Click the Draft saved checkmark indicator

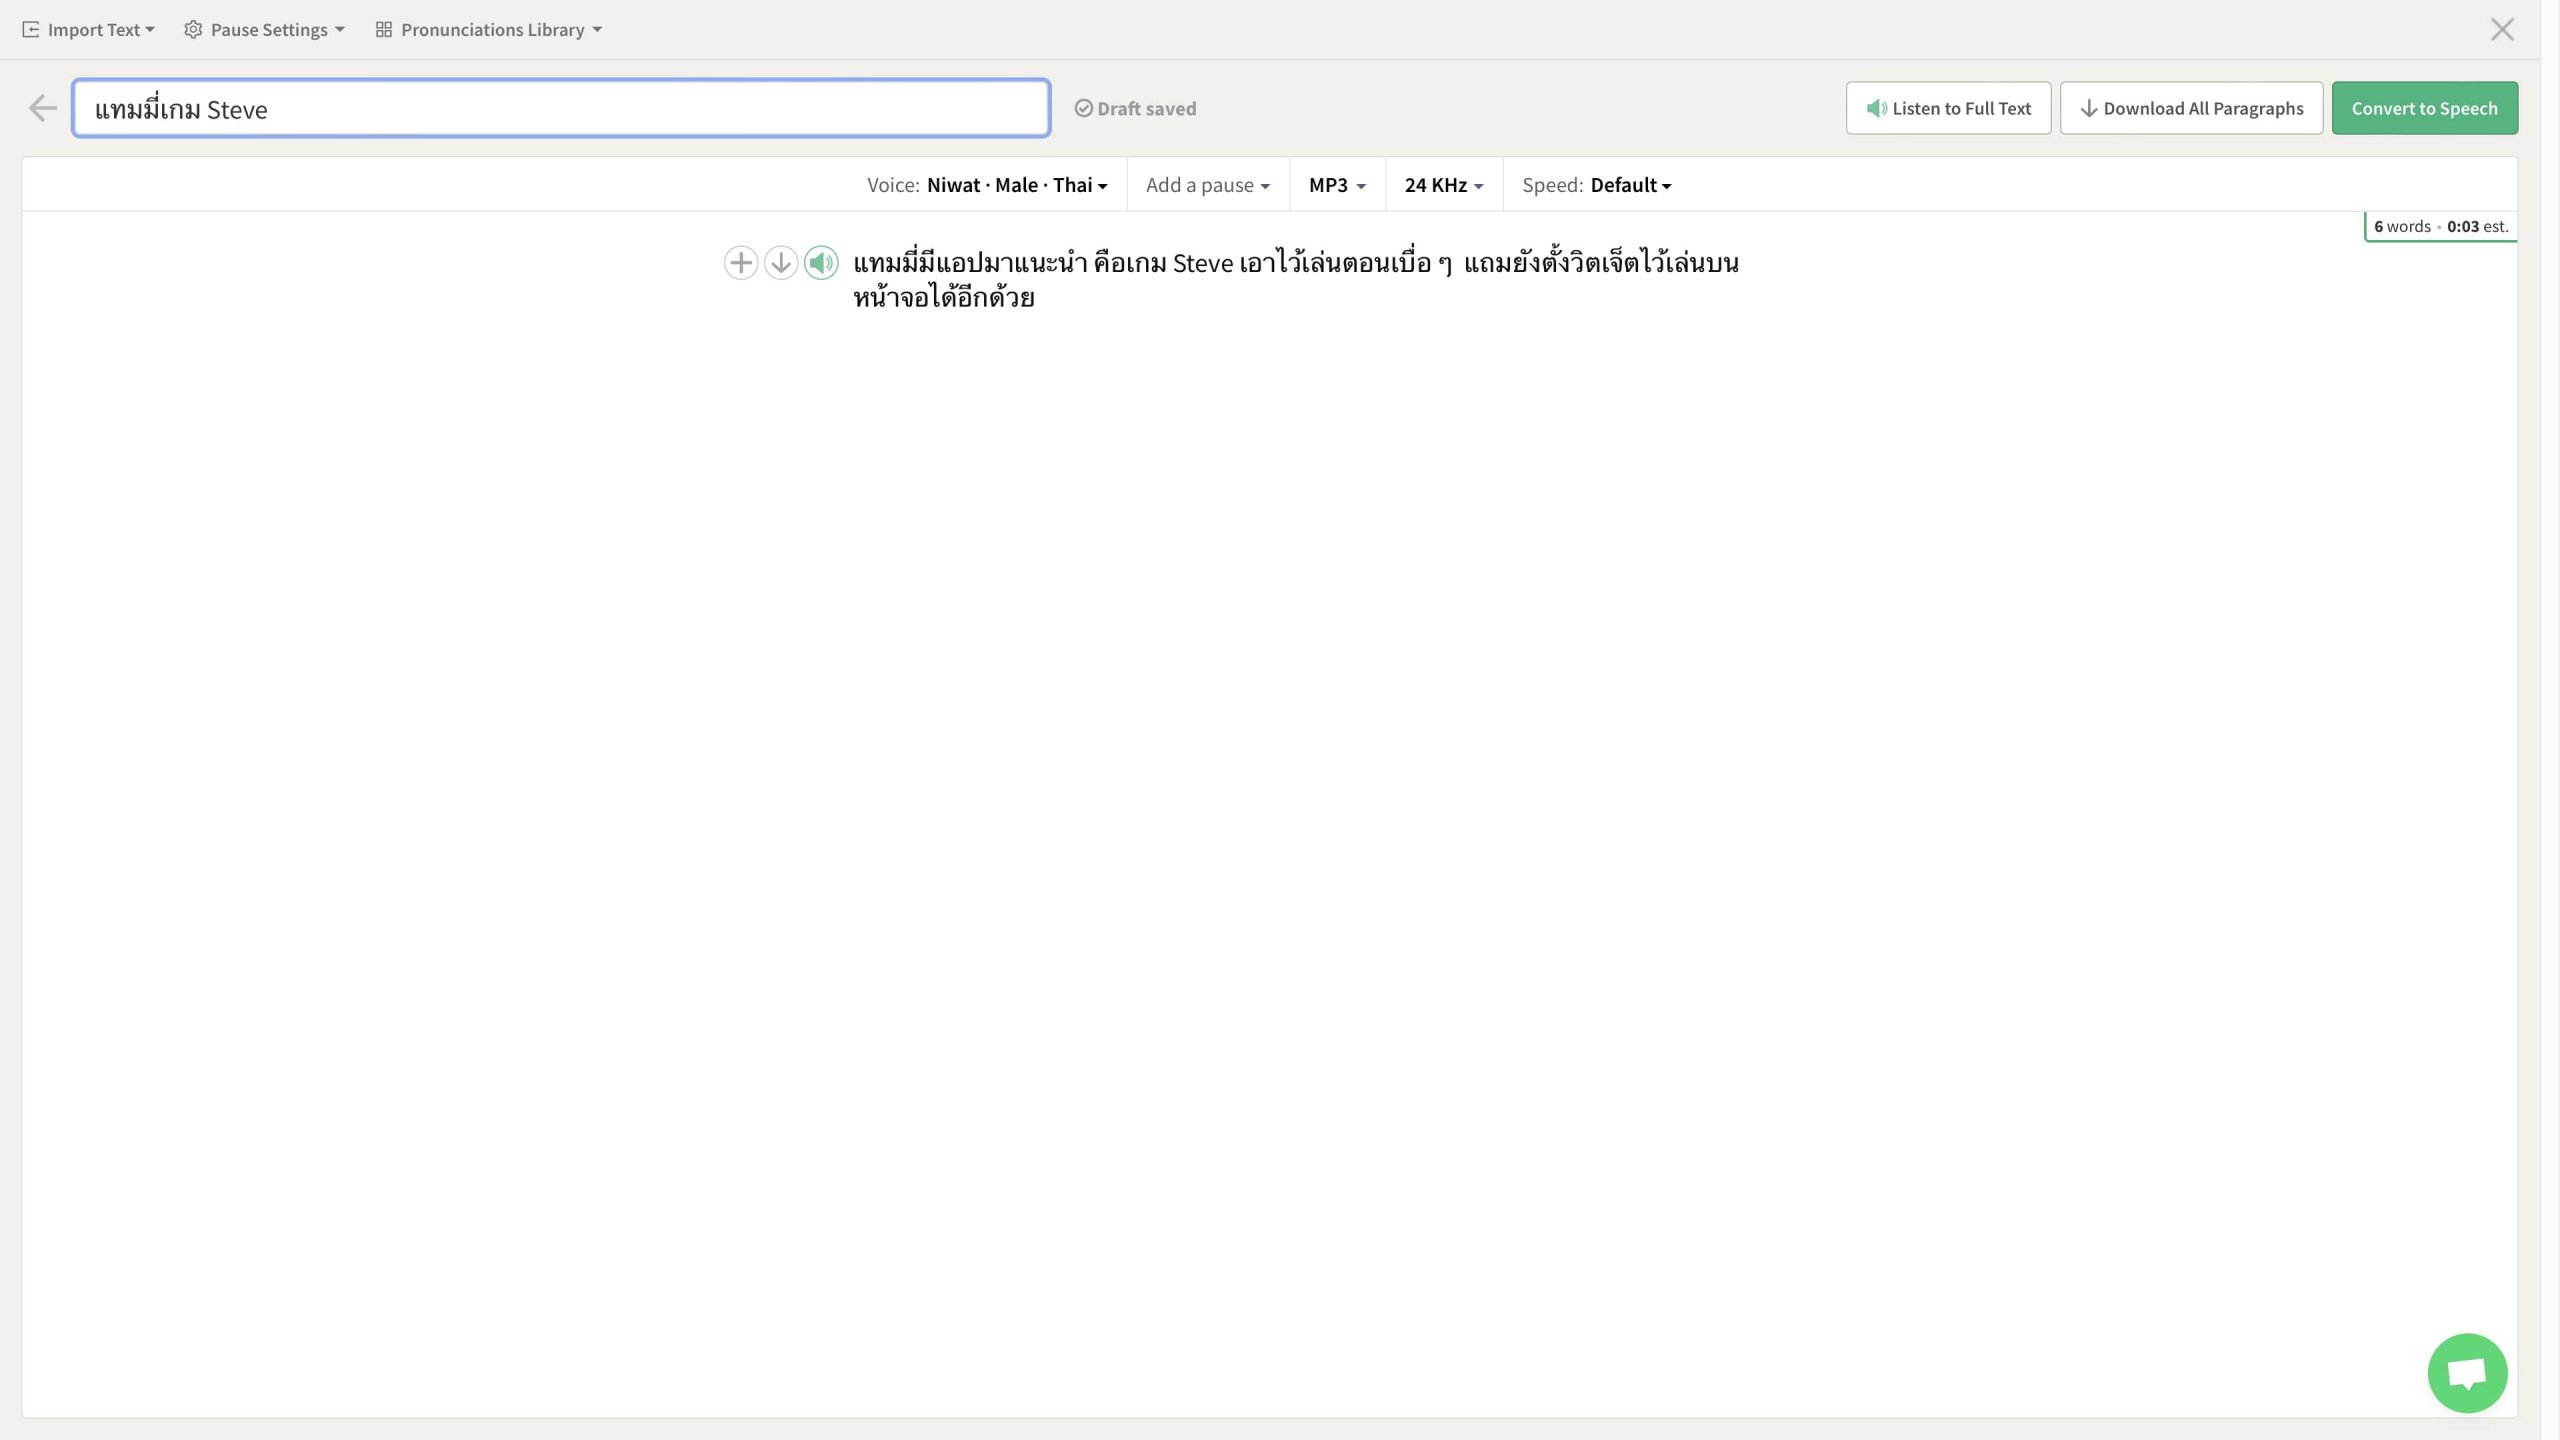point(1083,108)
